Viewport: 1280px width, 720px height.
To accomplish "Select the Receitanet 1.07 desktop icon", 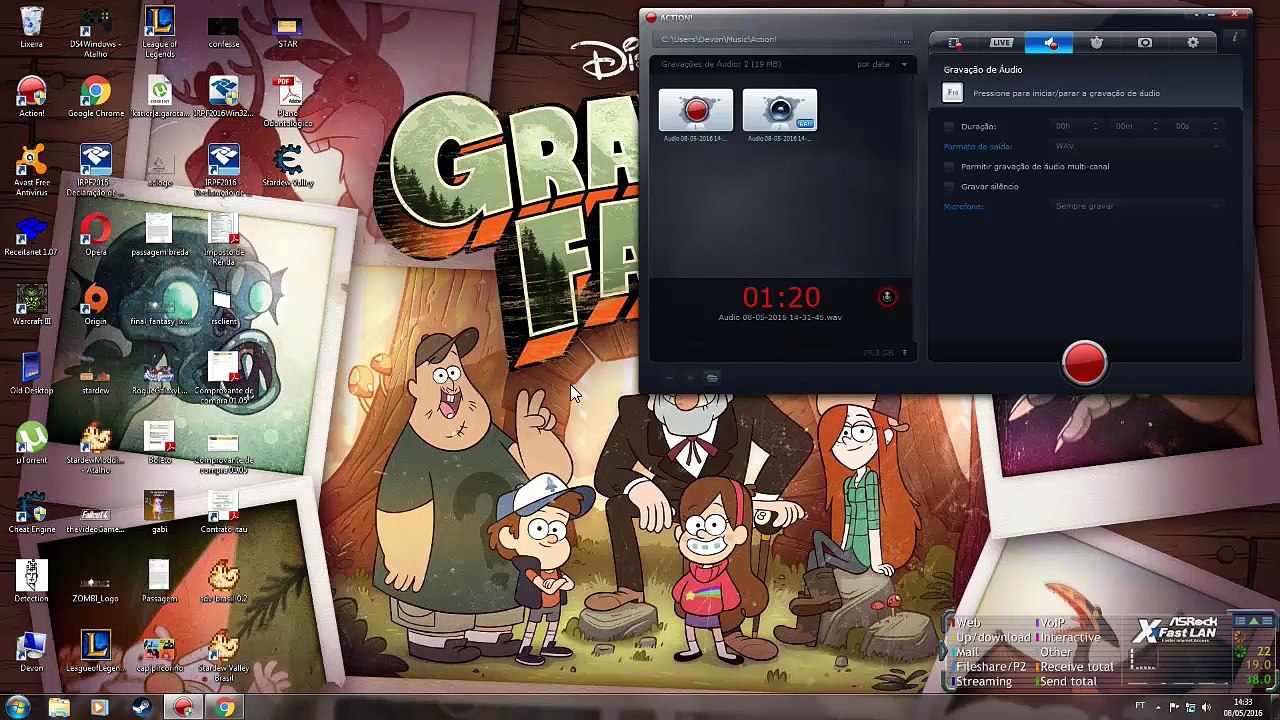I will (x=31, y=236).
